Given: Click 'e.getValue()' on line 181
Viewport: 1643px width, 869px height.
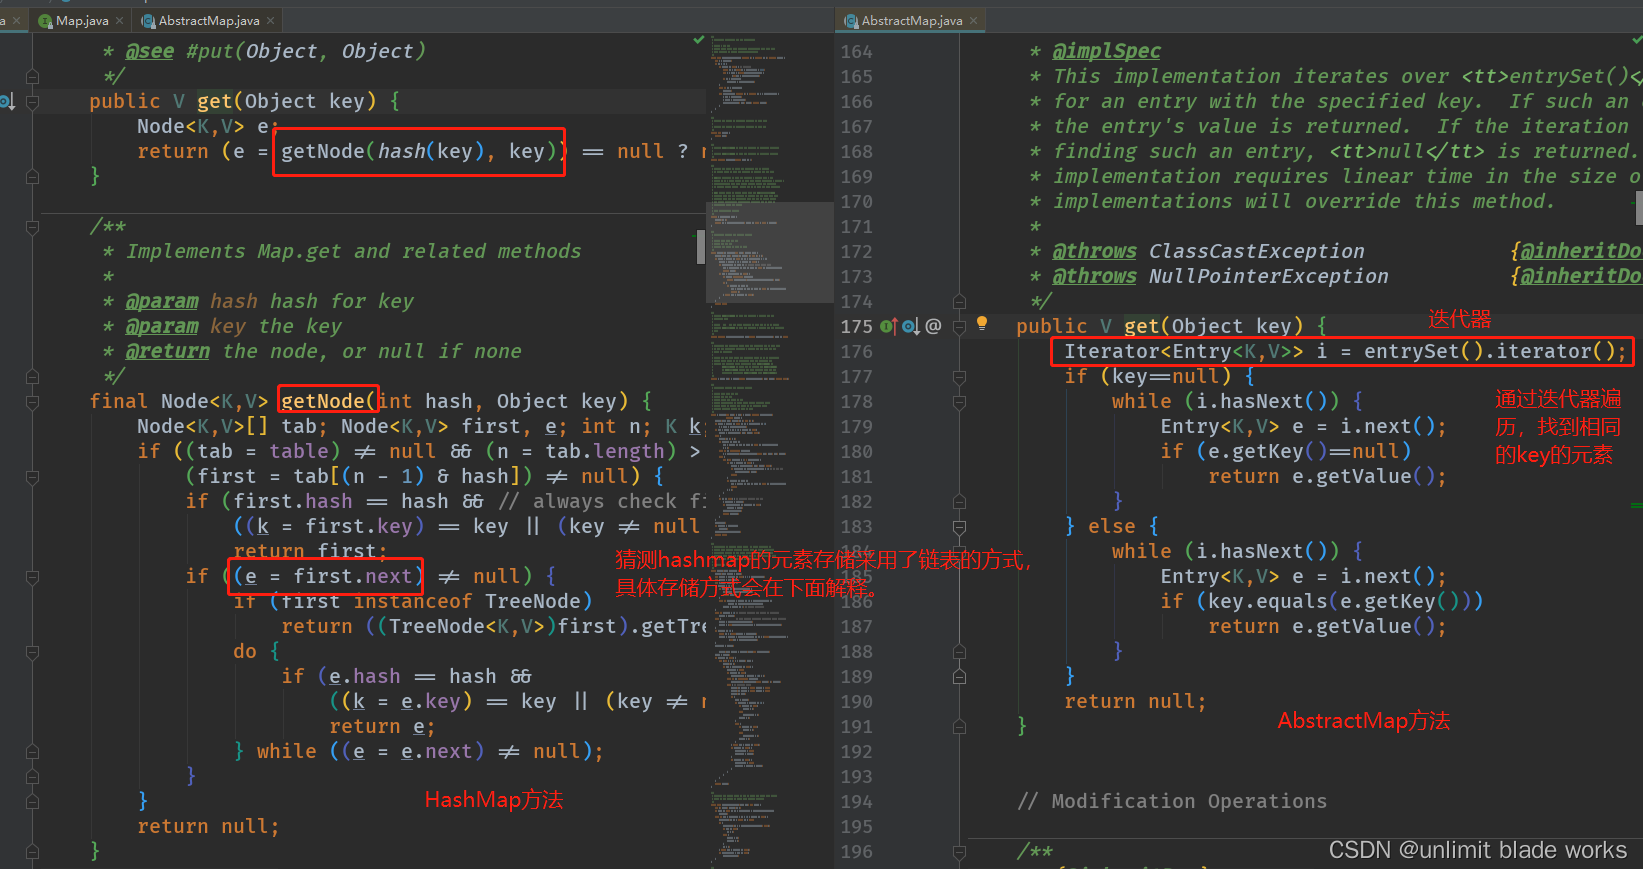Looking at the screenshot, I should 1363,476.
